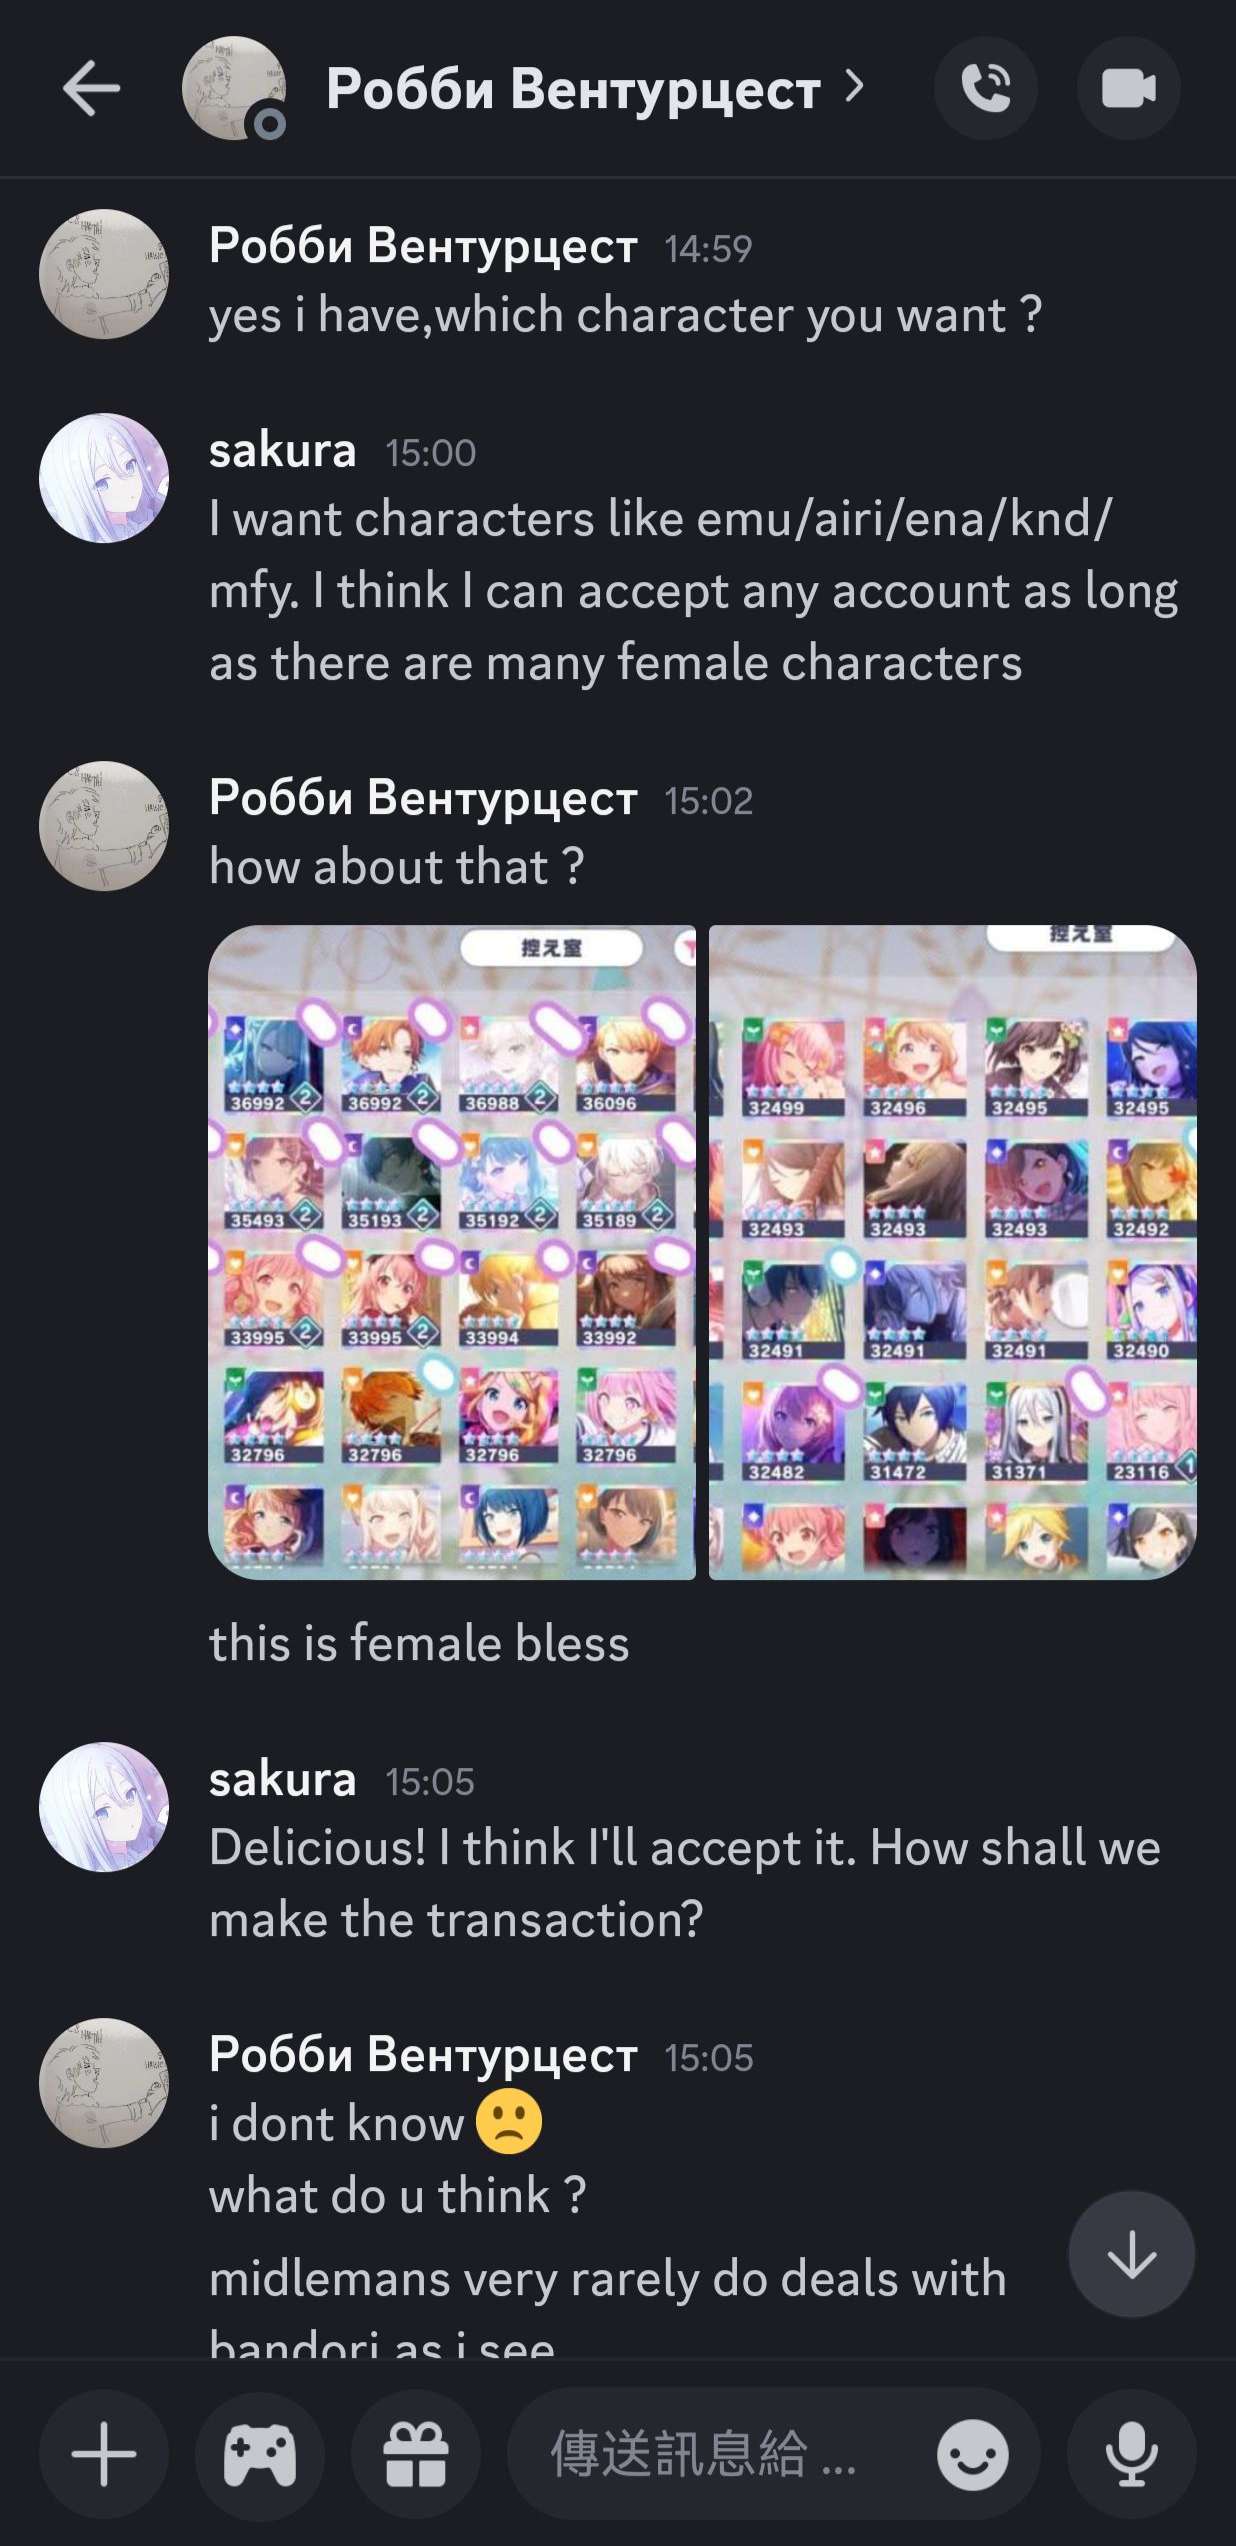Tap Робби Вентурцест avatar at 15:02 message

pos(104,826)
